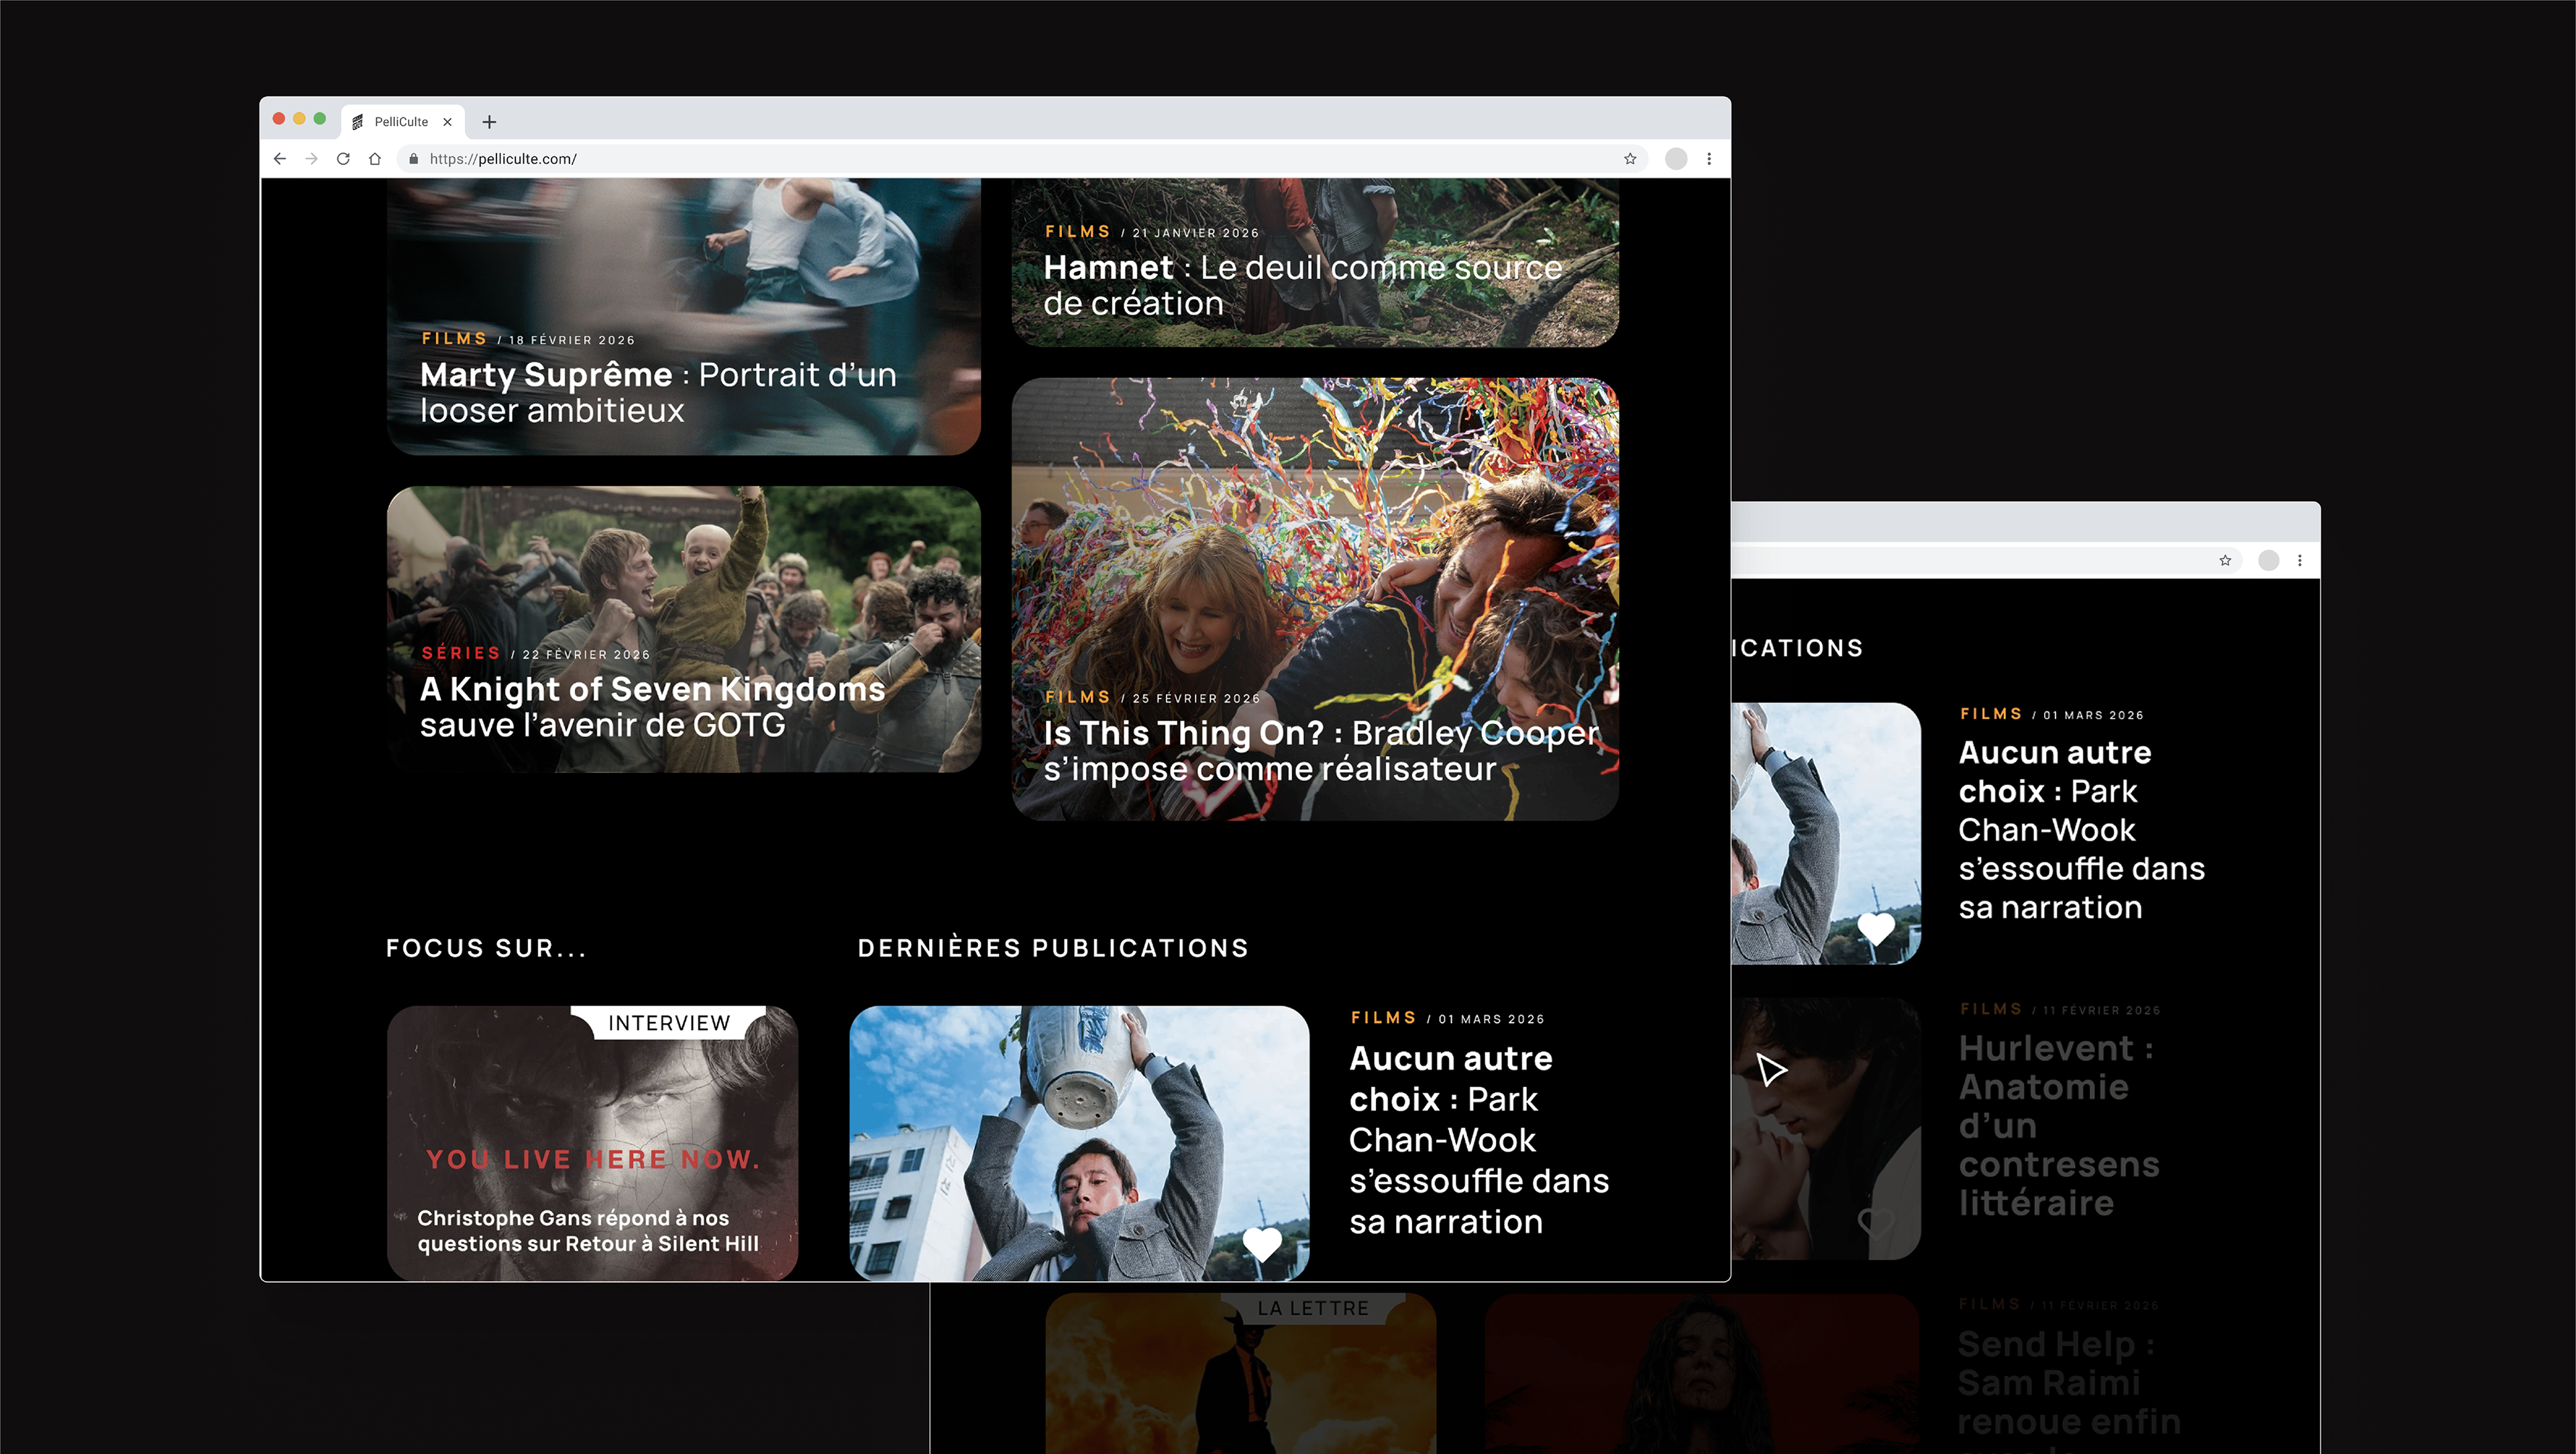This screenshot has width=2576, height=1454.
Task: Bookmark star in the second browser window
Action: [x=2225, y=561]
